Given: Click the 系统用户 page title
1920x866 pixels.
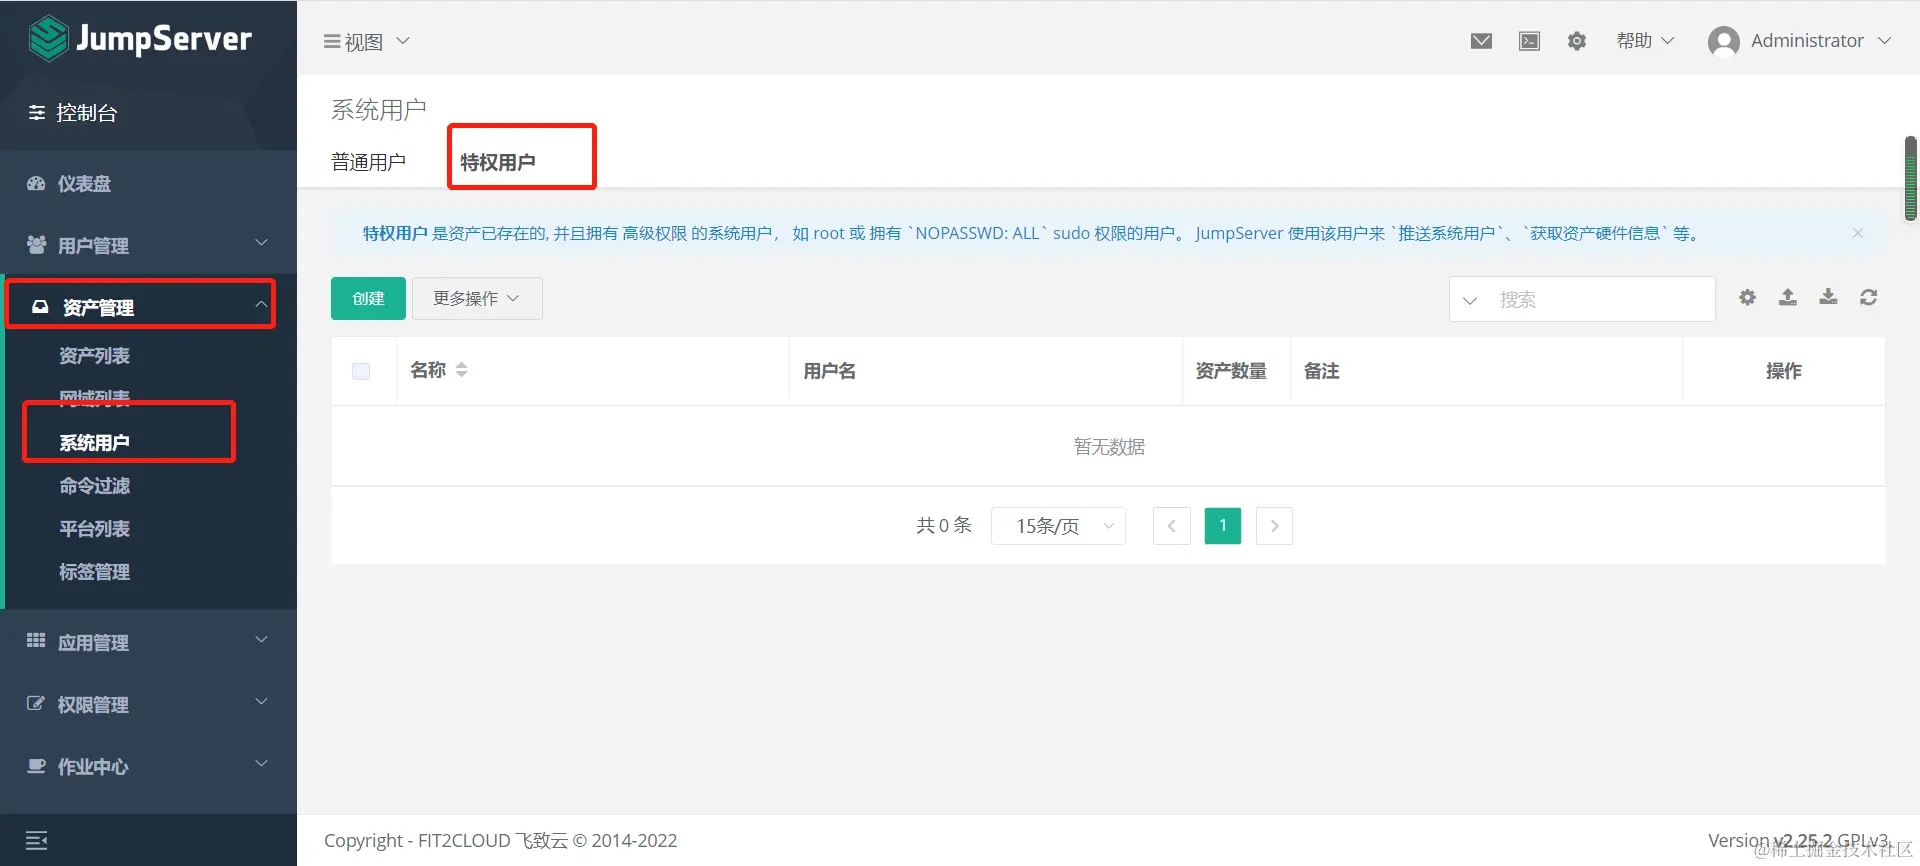Looking at the screenshot, I should pos(379,110).
